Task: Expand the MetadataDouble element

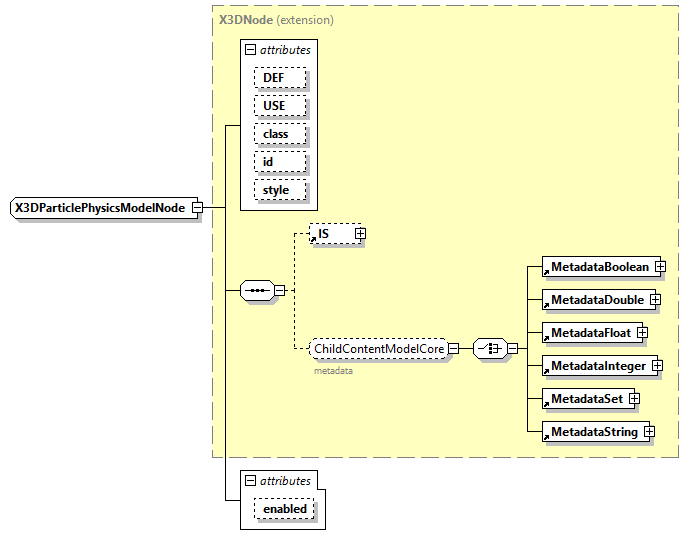Action: [655, 300]
